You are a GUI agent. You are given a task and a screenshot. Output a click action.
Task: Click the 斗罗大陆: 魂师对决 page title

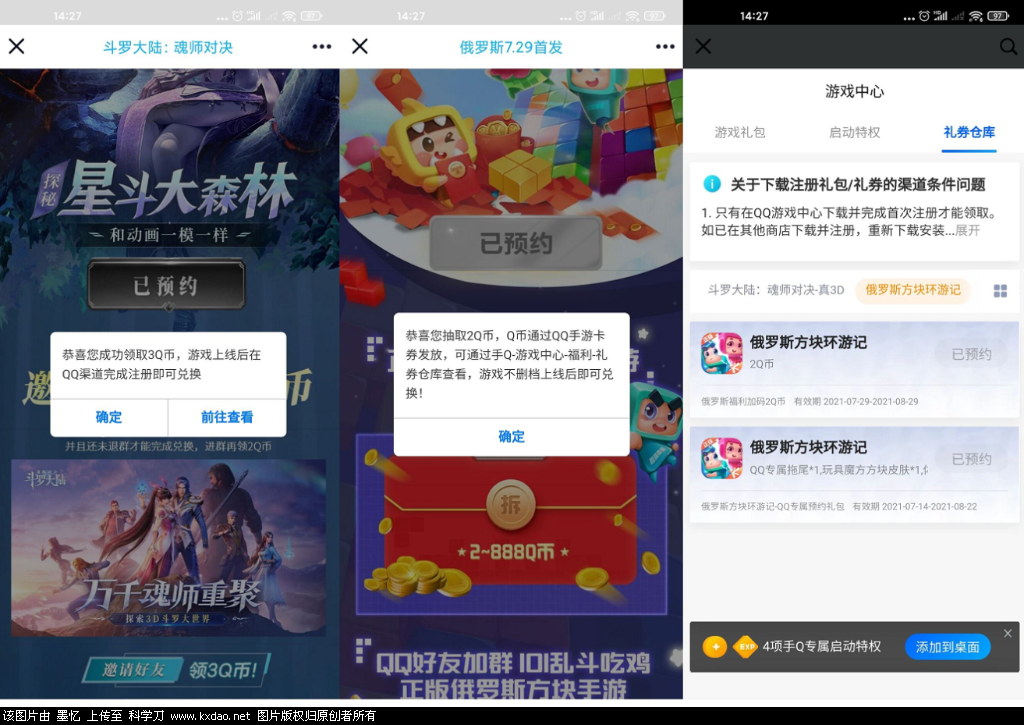coord(168,47)
